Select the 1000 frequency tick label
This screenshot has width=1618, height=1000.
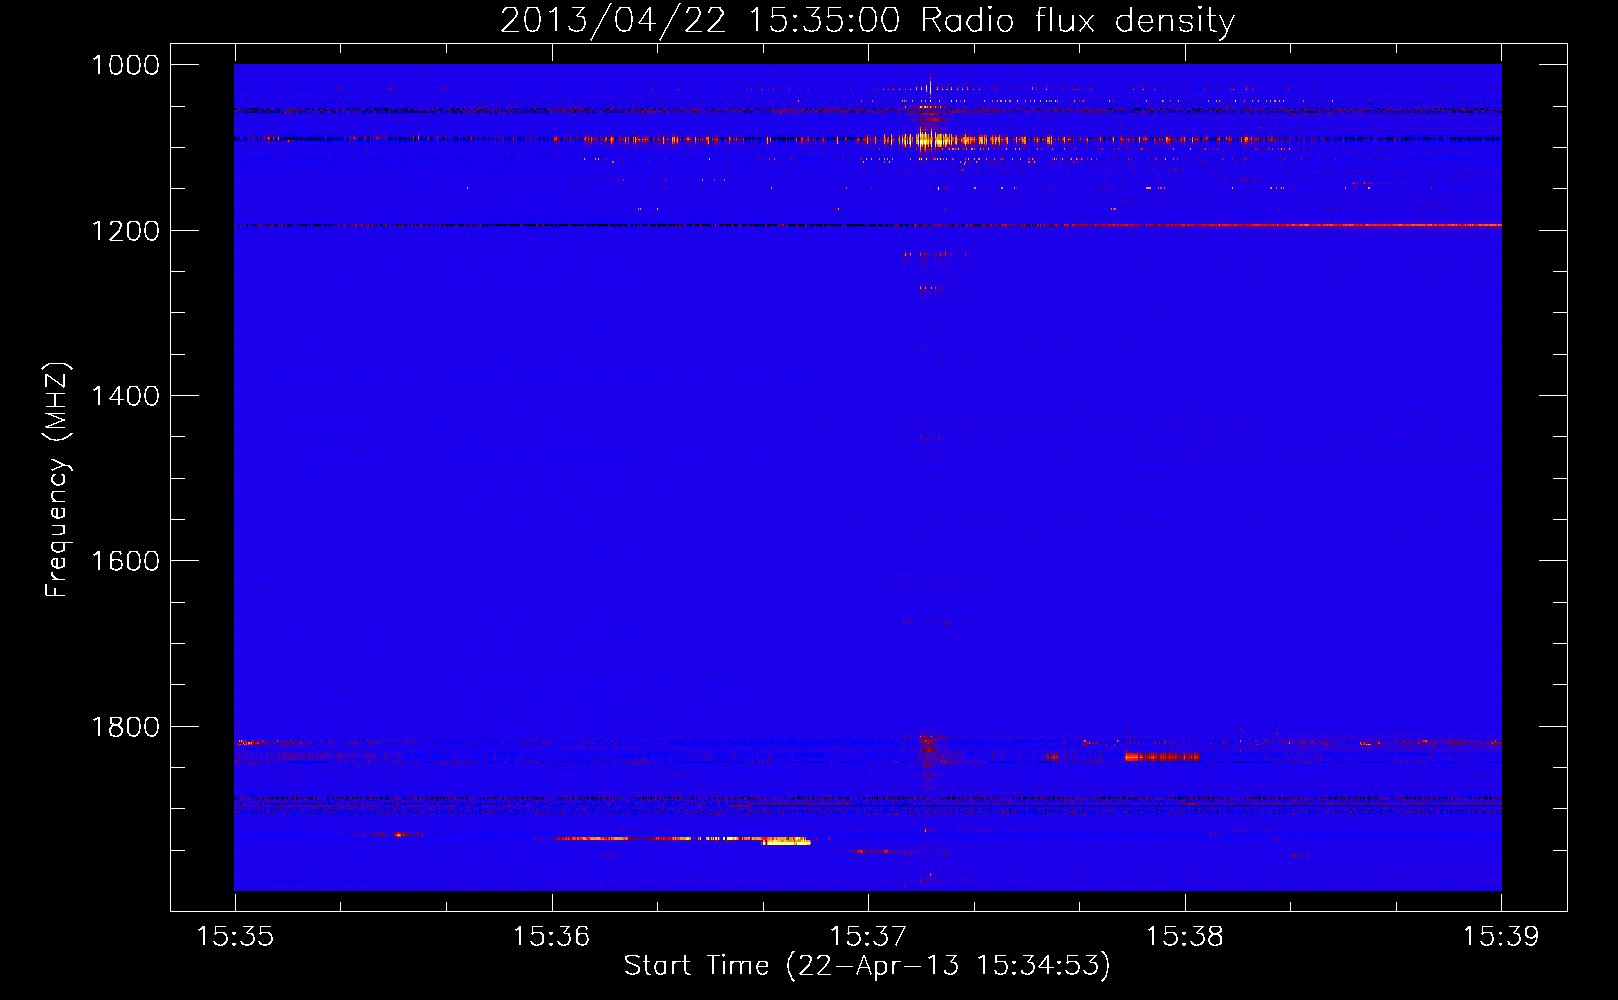pos(126,65)
